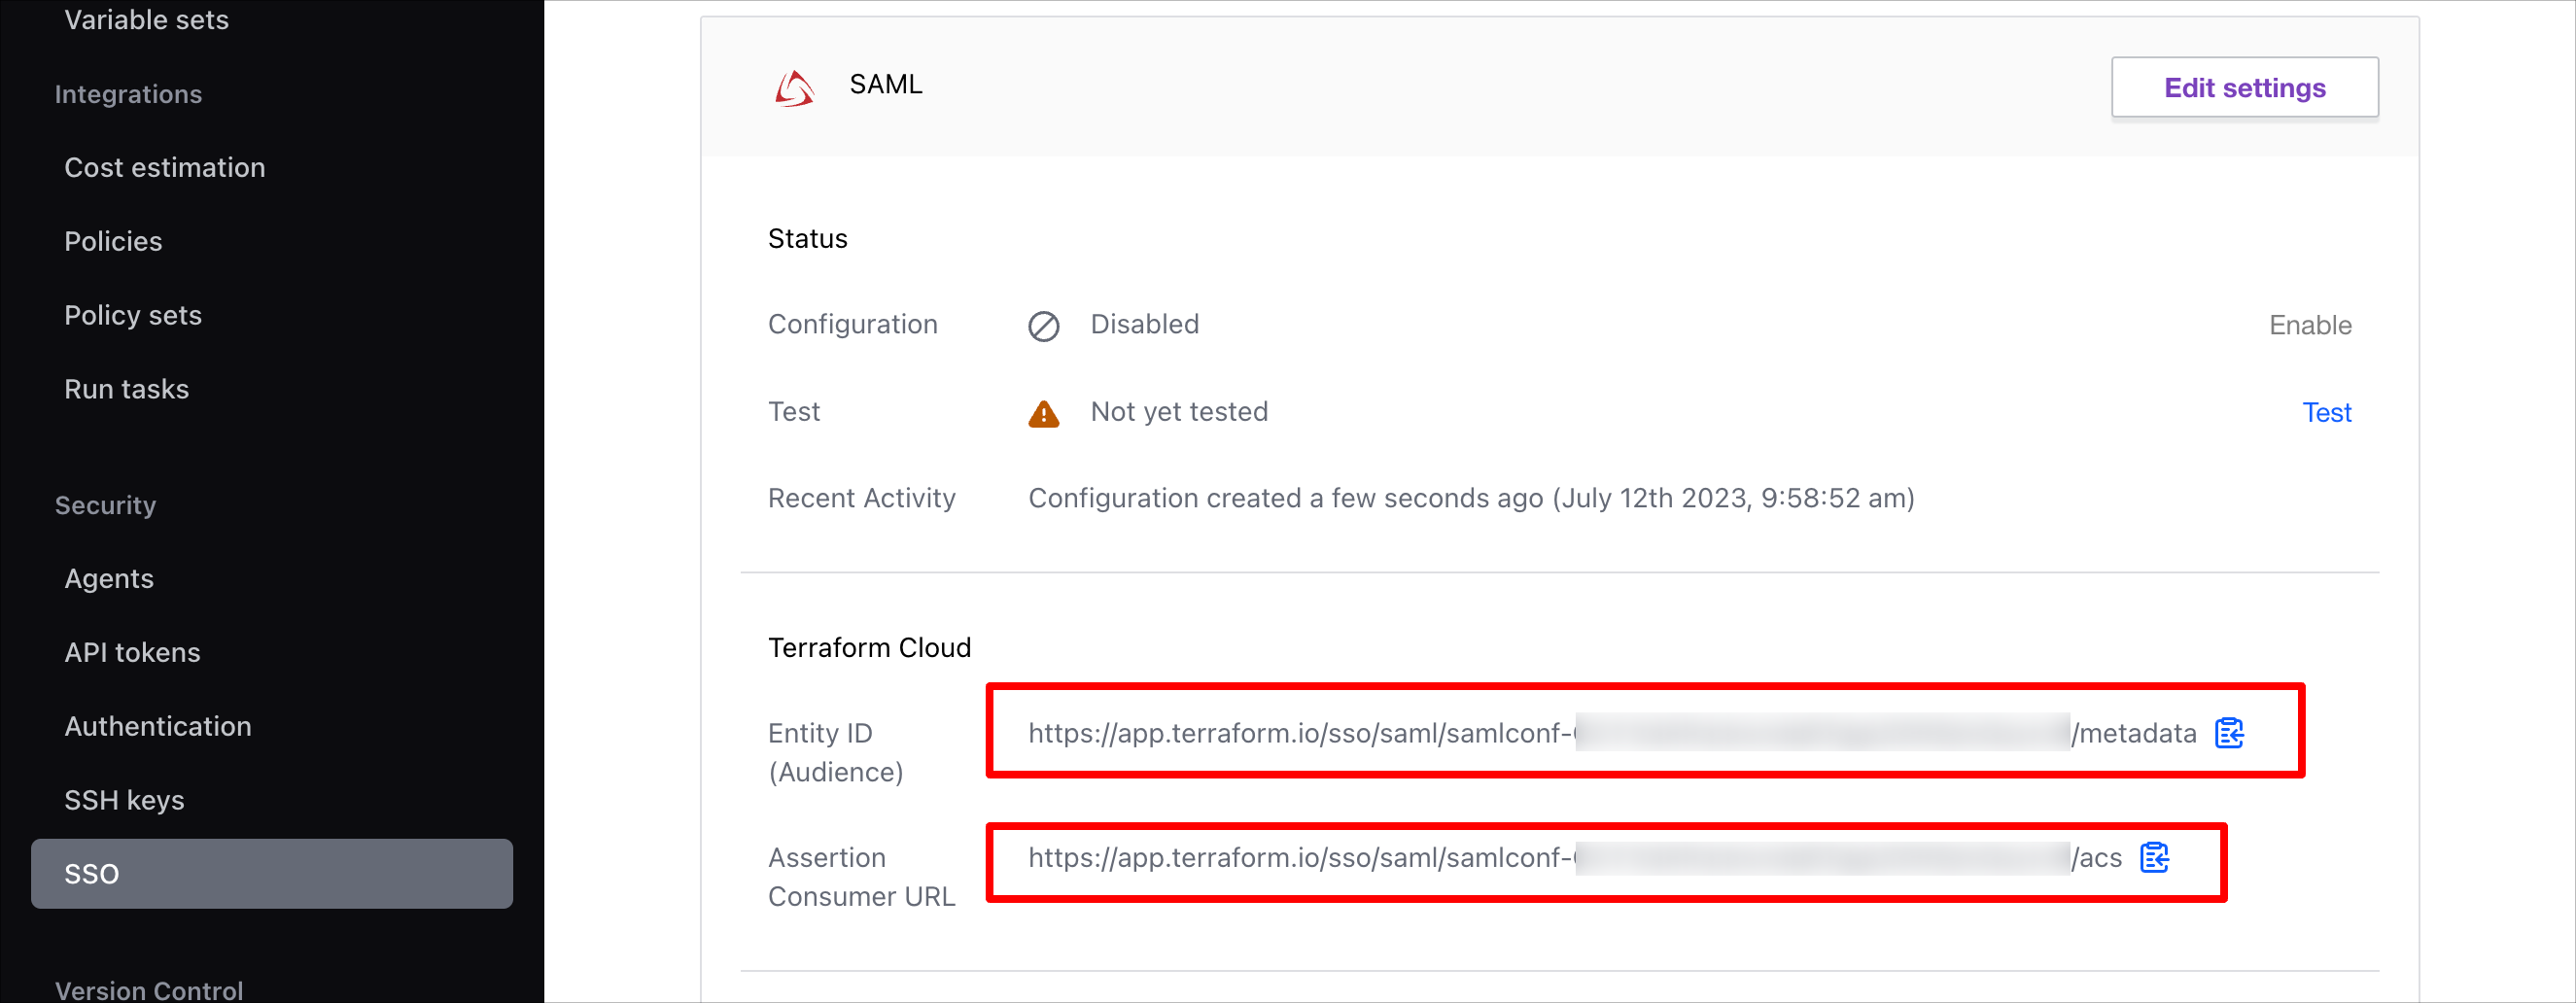Click the Entity ID (Audience) label

pyautogui.click(x=835, y=752)
